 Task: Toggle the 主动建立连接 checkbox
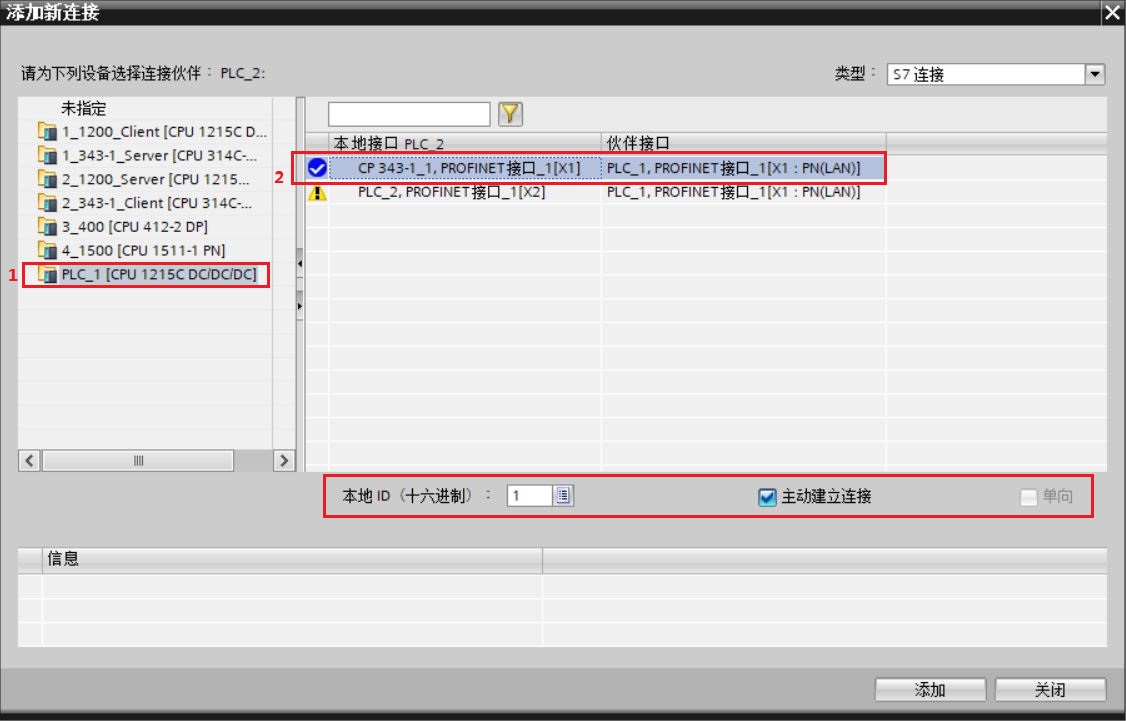[x=767, y=497]
